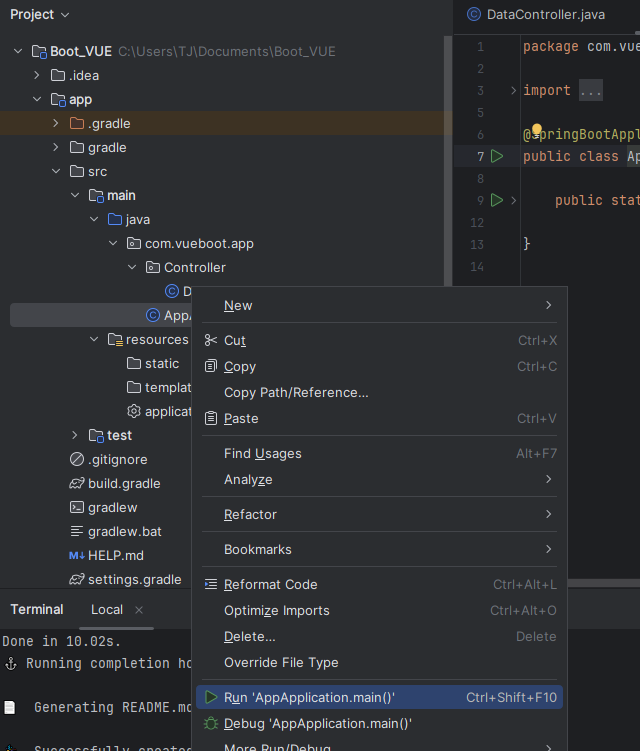Collapse the java folder
Viewport: 640px width, 751px height.
(94, 219)
